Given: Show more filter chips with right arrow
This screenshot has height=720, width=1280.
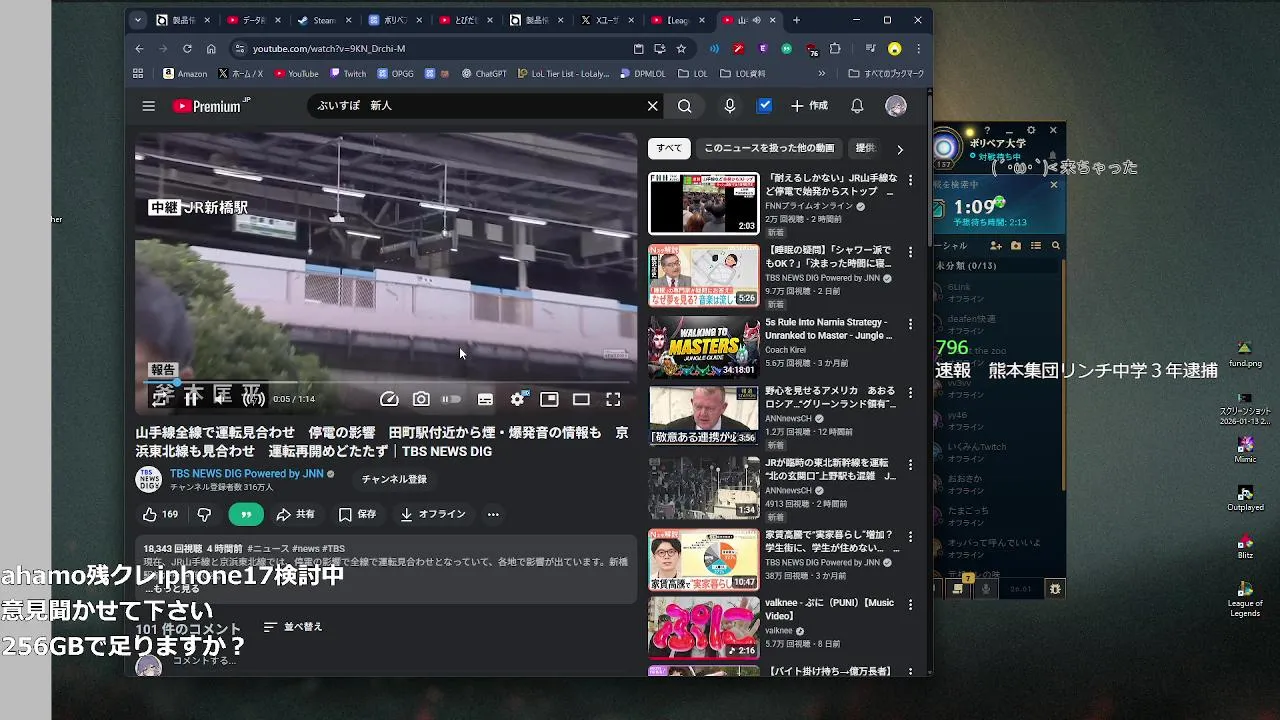Looking at the screenshot, I should coord(899,149).
